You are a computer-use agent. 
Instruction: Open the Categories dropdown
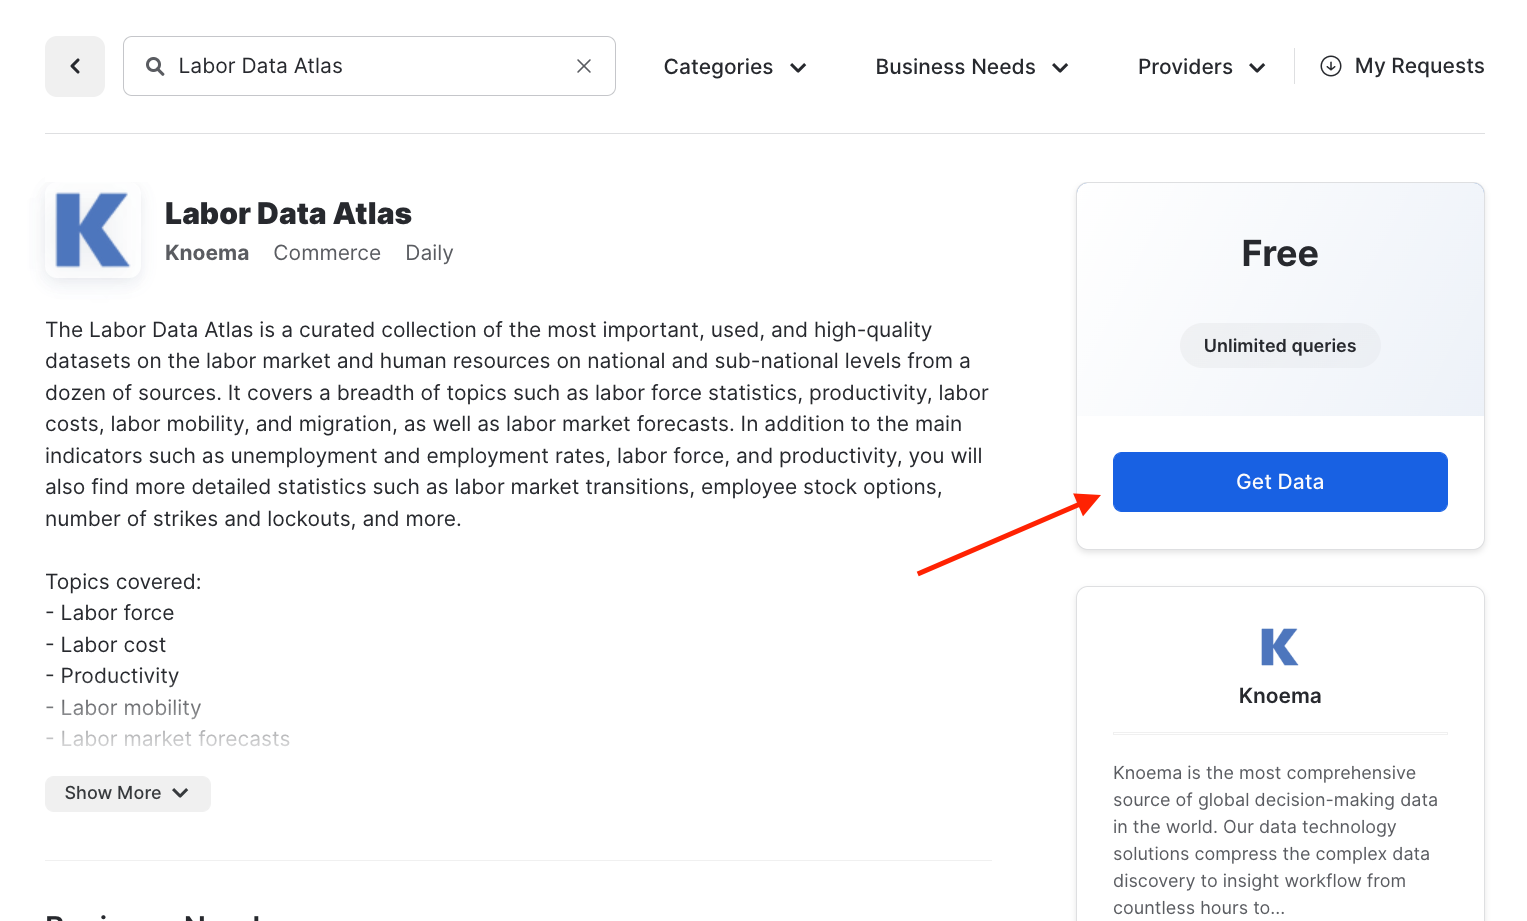735,67
